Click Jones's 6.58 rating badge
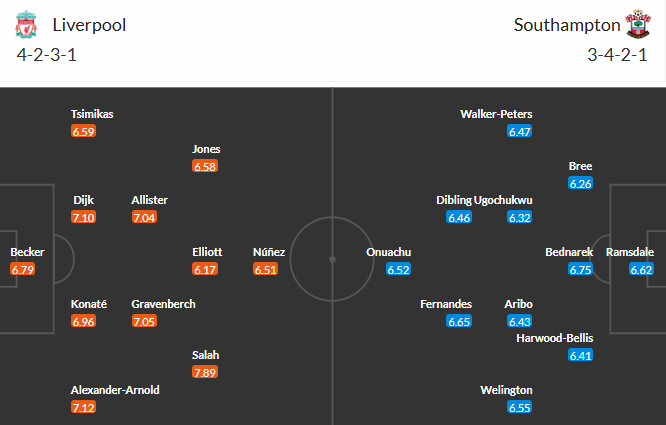 205,166
